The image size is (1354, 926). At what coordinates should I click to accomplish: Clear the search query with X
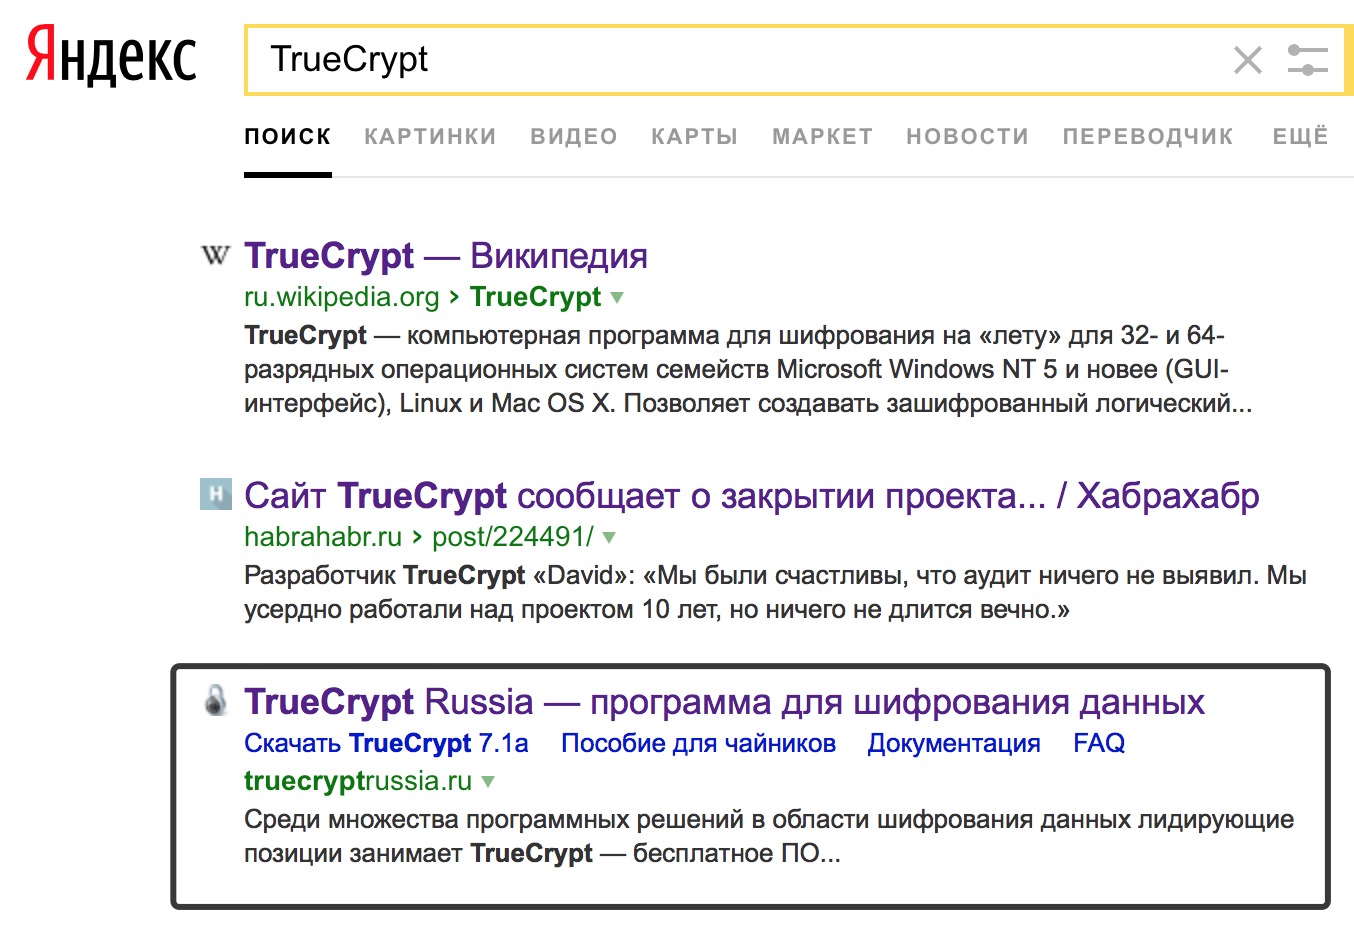(x=1247, y=60)
